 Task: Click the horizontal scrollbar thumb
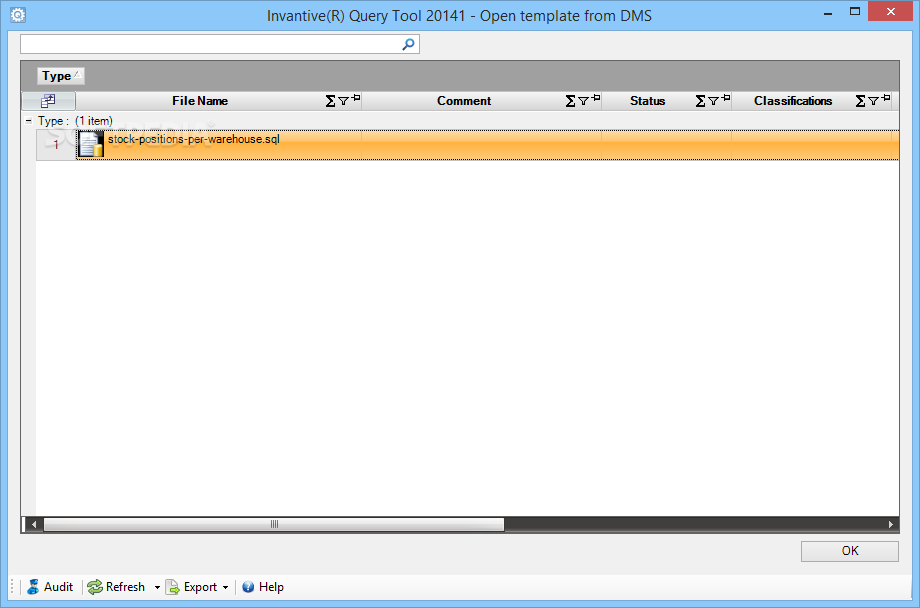click(274, 524)
